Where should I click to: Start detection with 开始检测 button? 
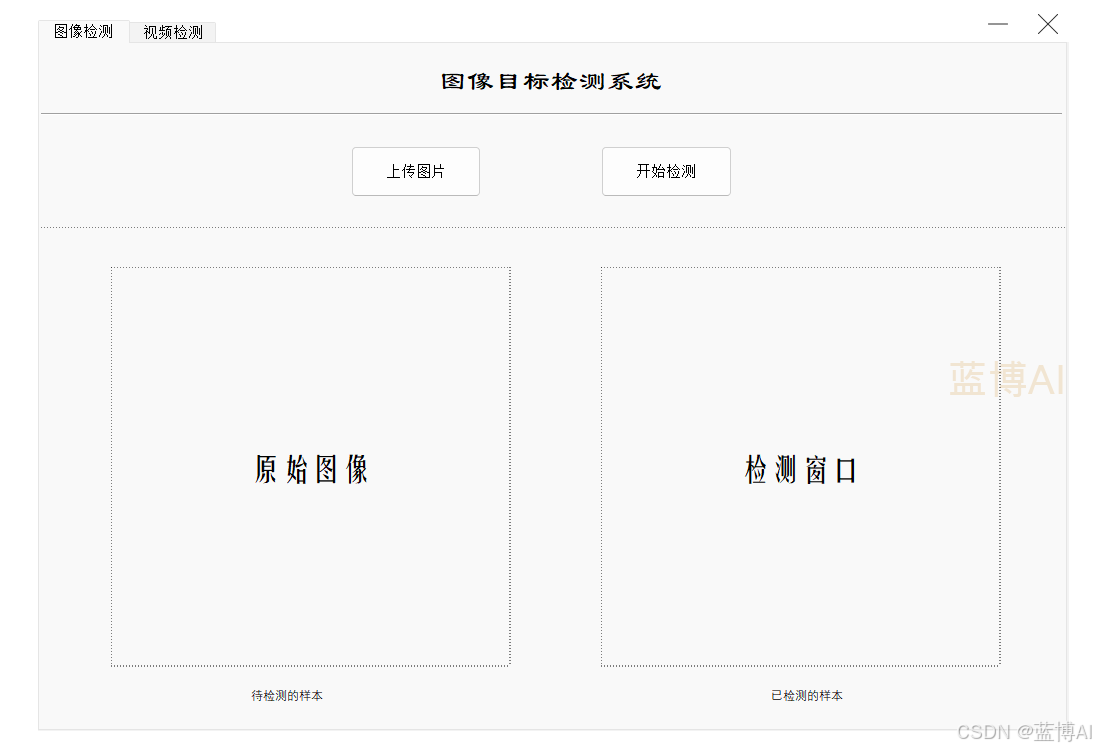click(x=666, y=171)
